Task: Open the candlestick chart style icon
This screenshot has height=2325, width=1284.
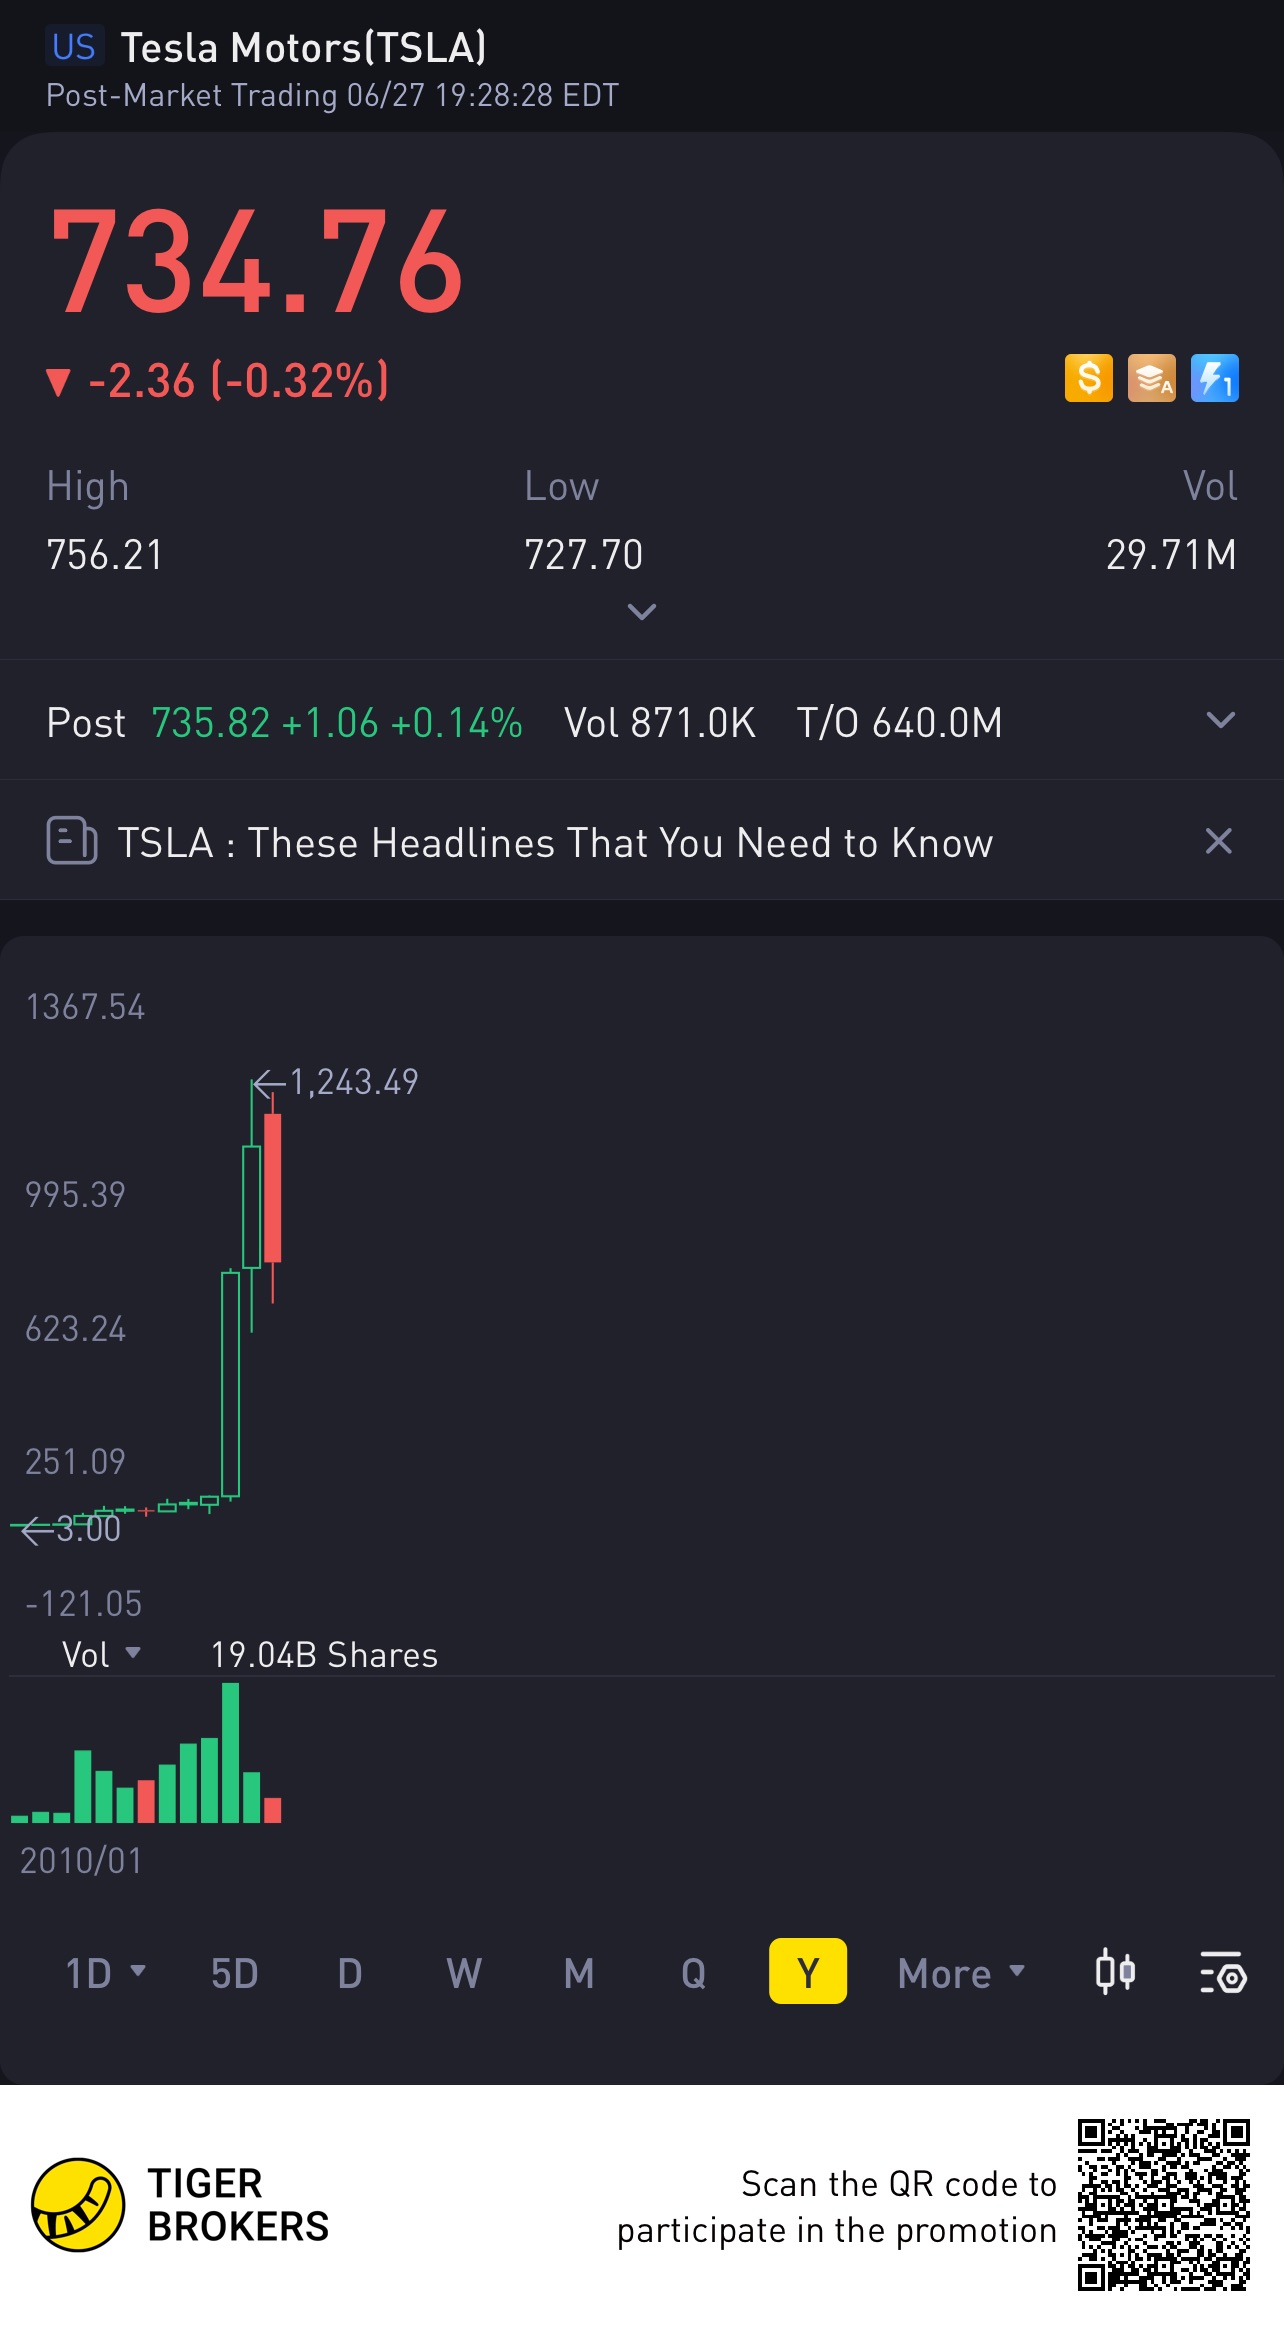Action: (1114, 1972)
